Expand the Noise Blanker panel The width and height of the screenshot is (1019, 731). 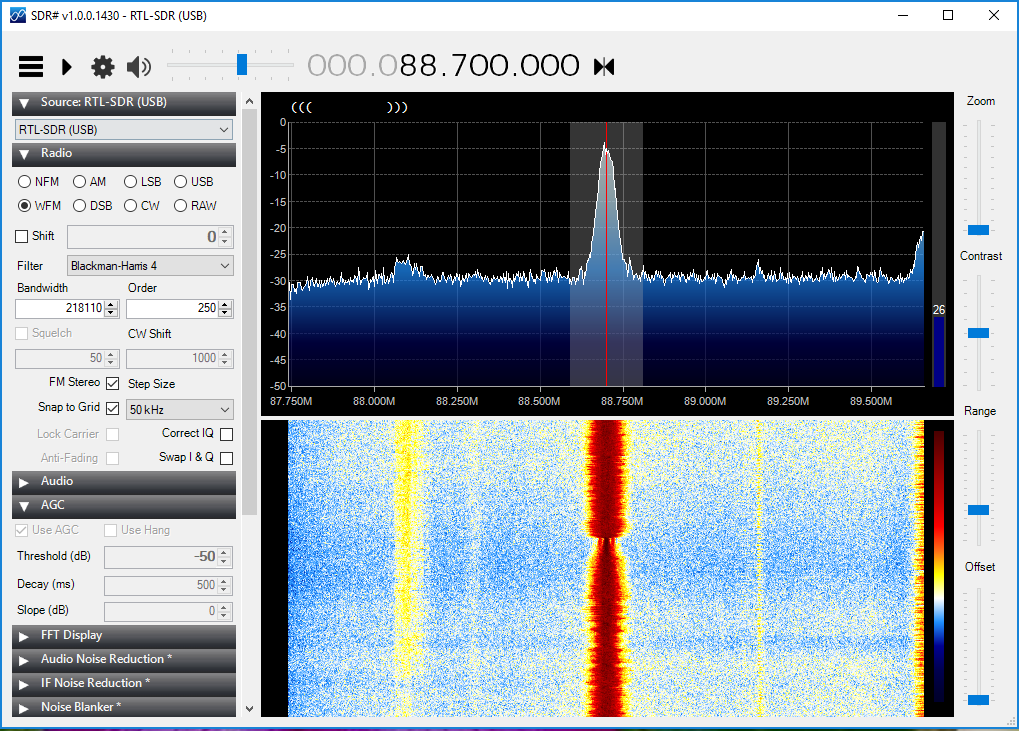click(123, 707)
